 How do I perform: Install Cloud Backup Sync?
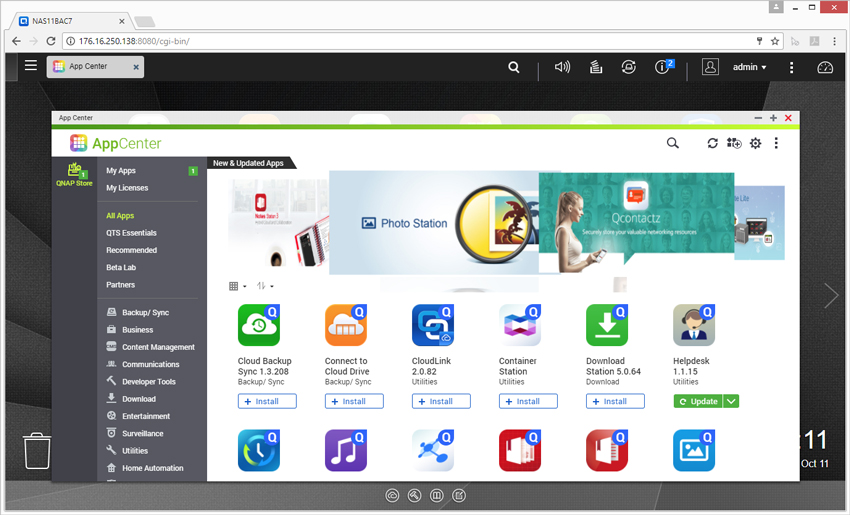[x=267, y=401]
